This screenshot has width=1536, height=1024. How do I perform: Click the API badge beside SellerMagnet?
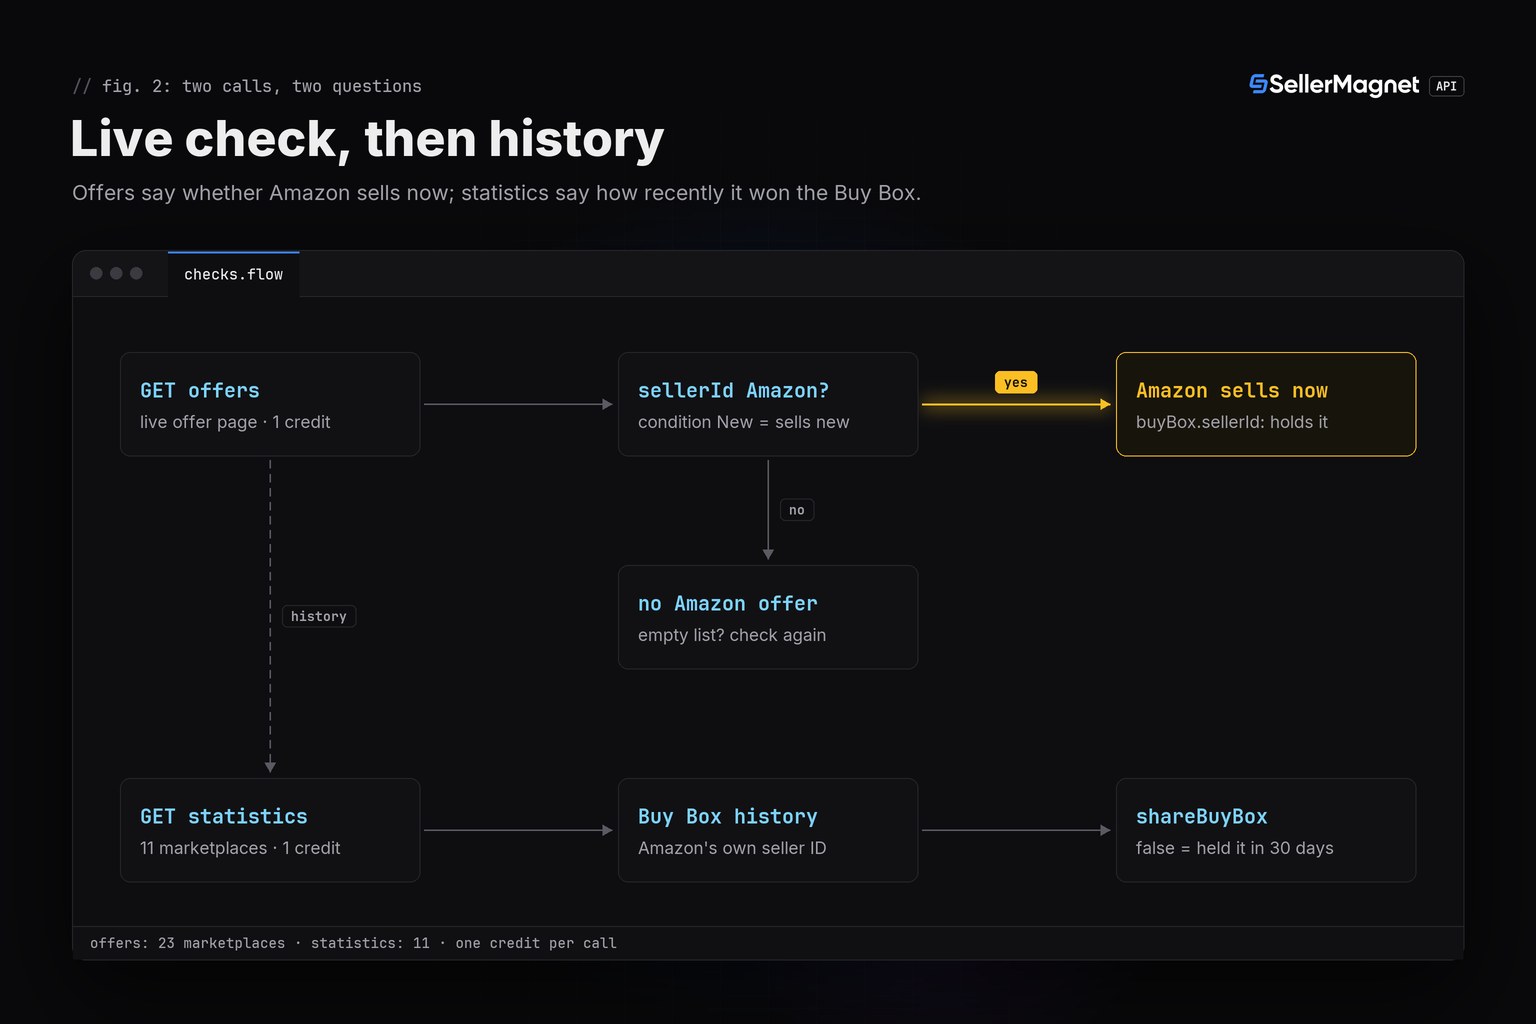point(1446,86)
